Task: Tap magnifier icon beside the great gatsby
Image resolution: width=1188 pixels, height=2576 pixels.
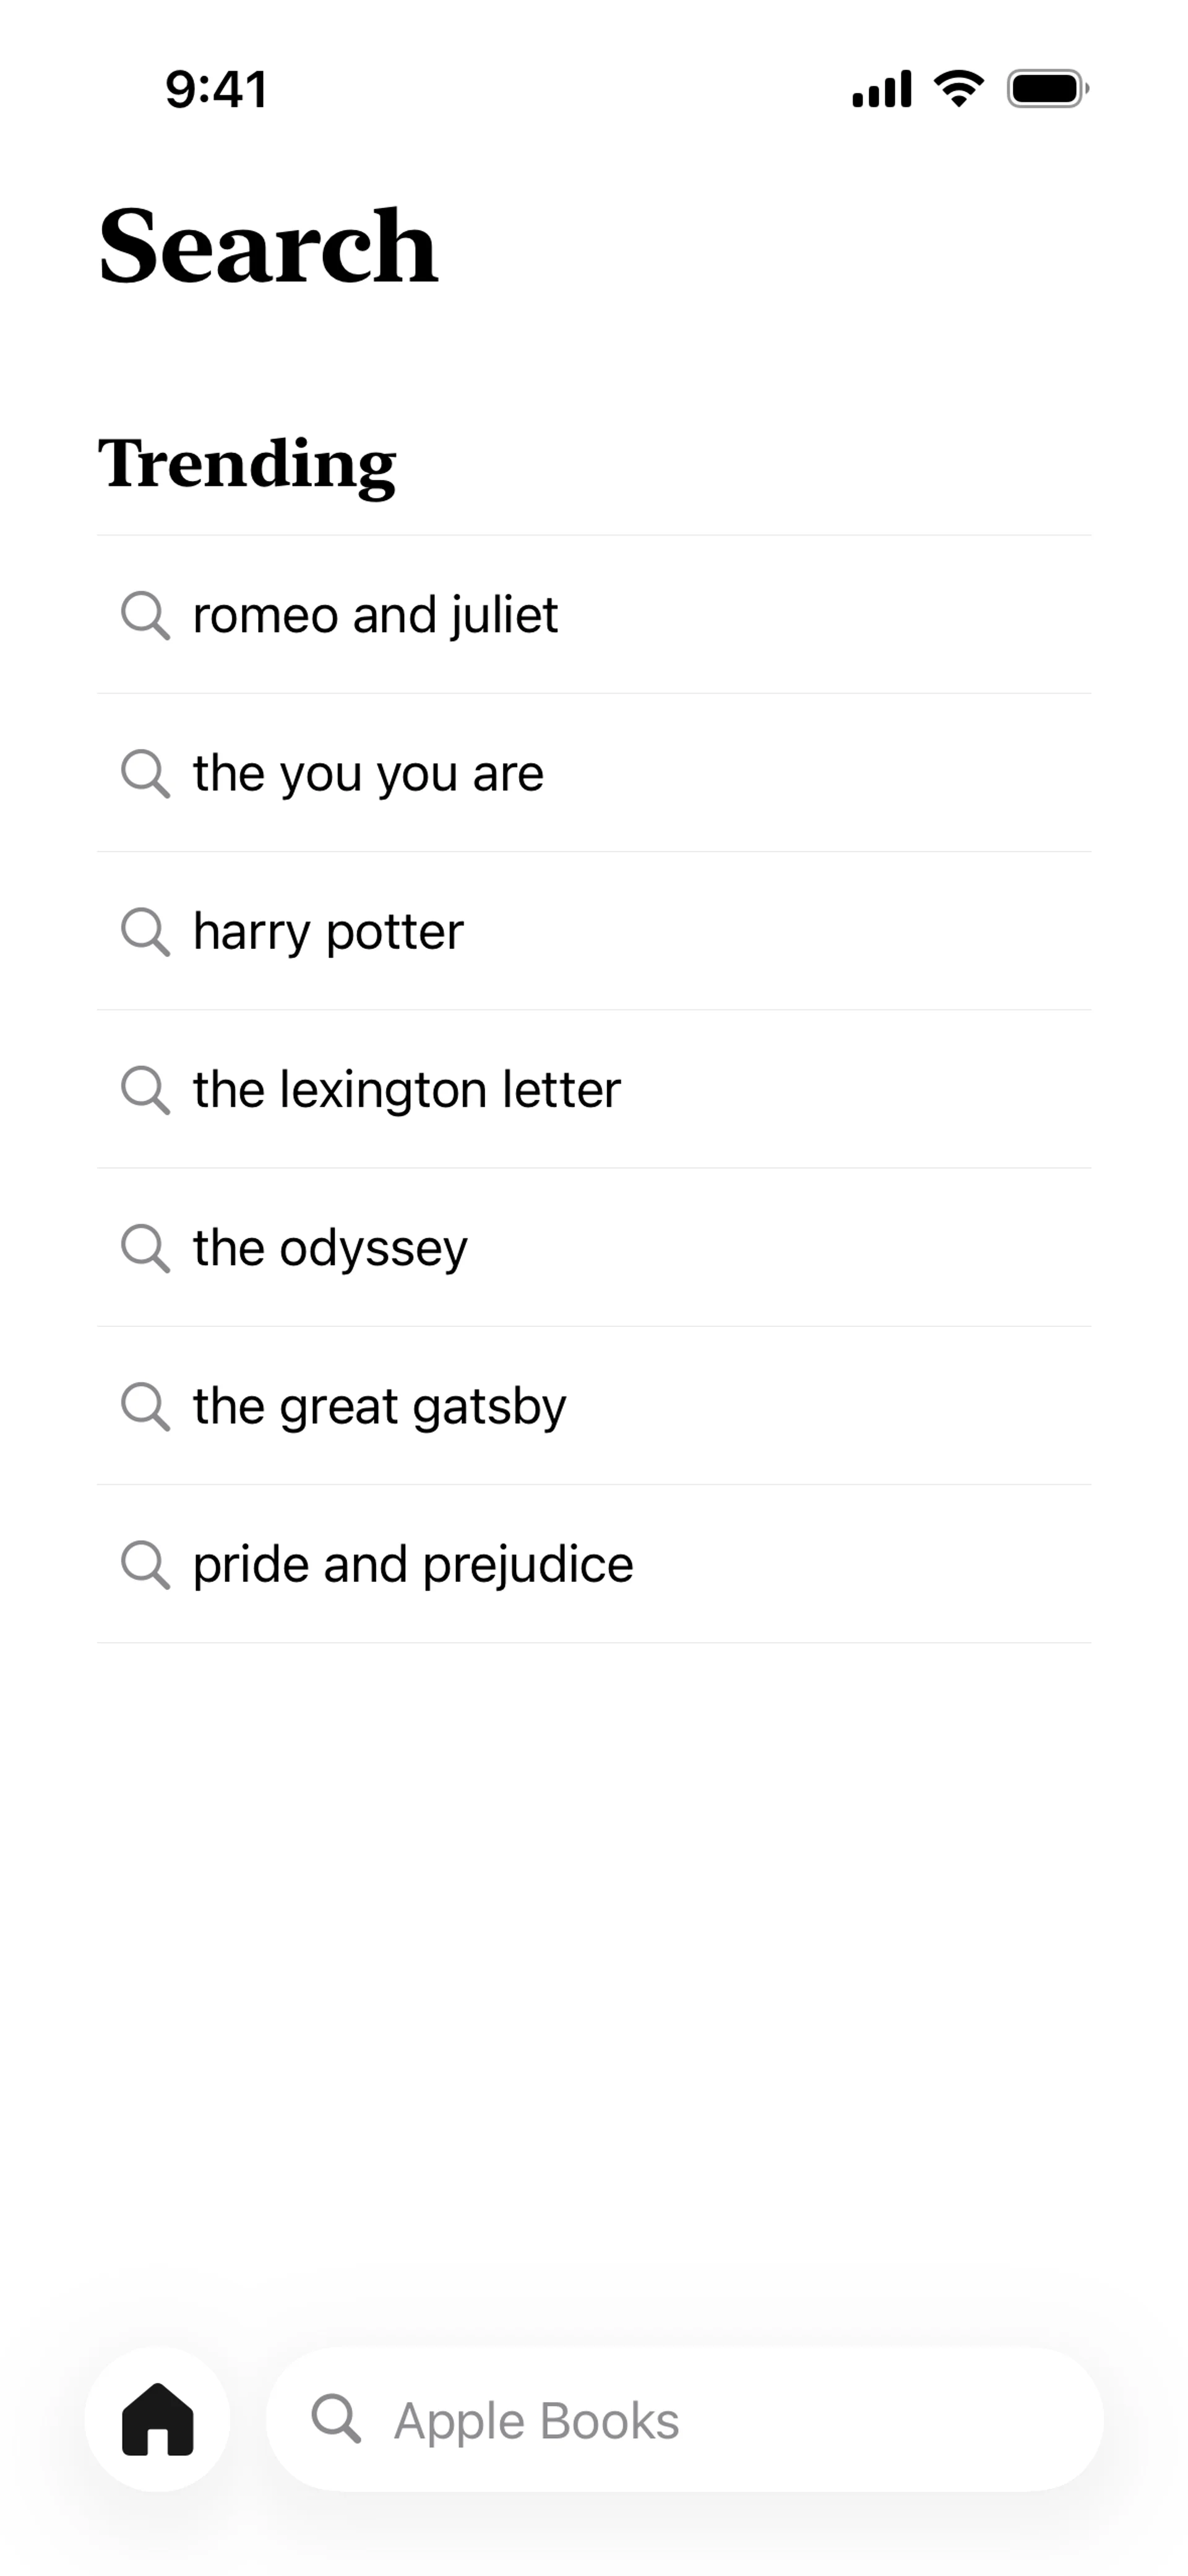Action: [x=145, y=1406]
